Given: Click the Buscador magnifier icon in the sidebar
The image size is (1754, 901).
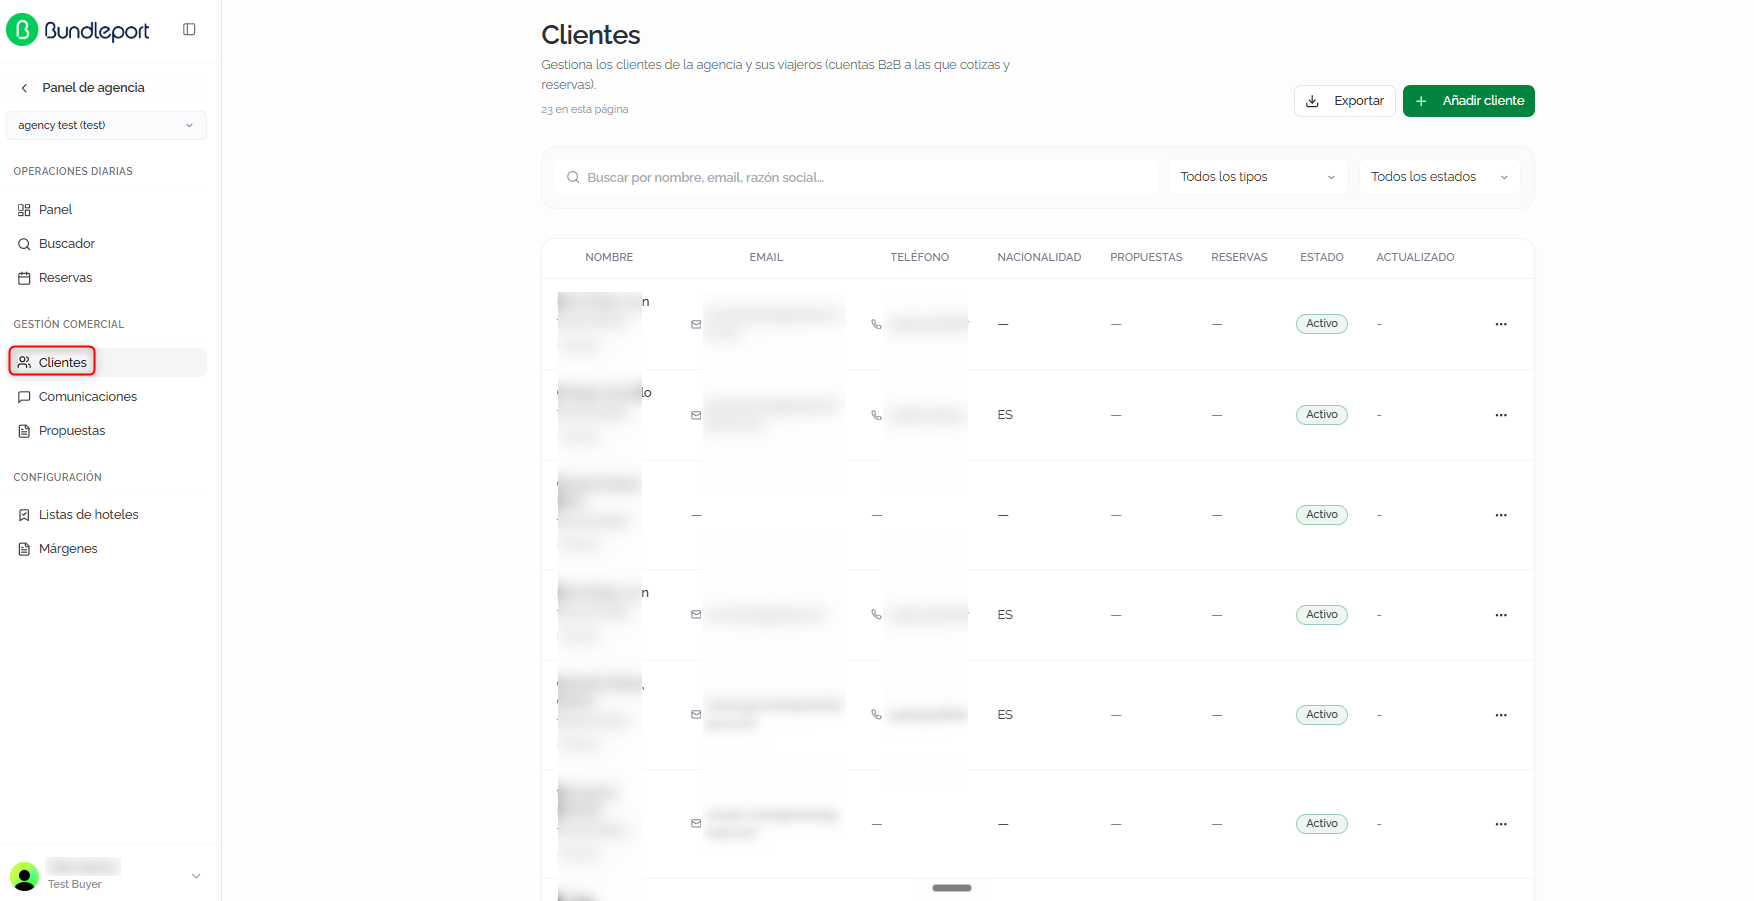Looking at the screenshot, I should [x=24, y=244].
